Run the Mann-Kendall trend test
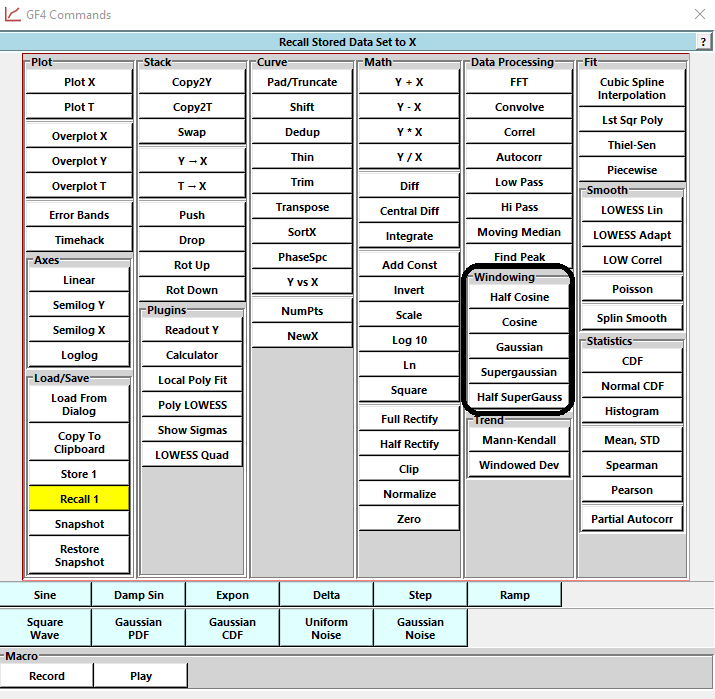 [519, 440]
